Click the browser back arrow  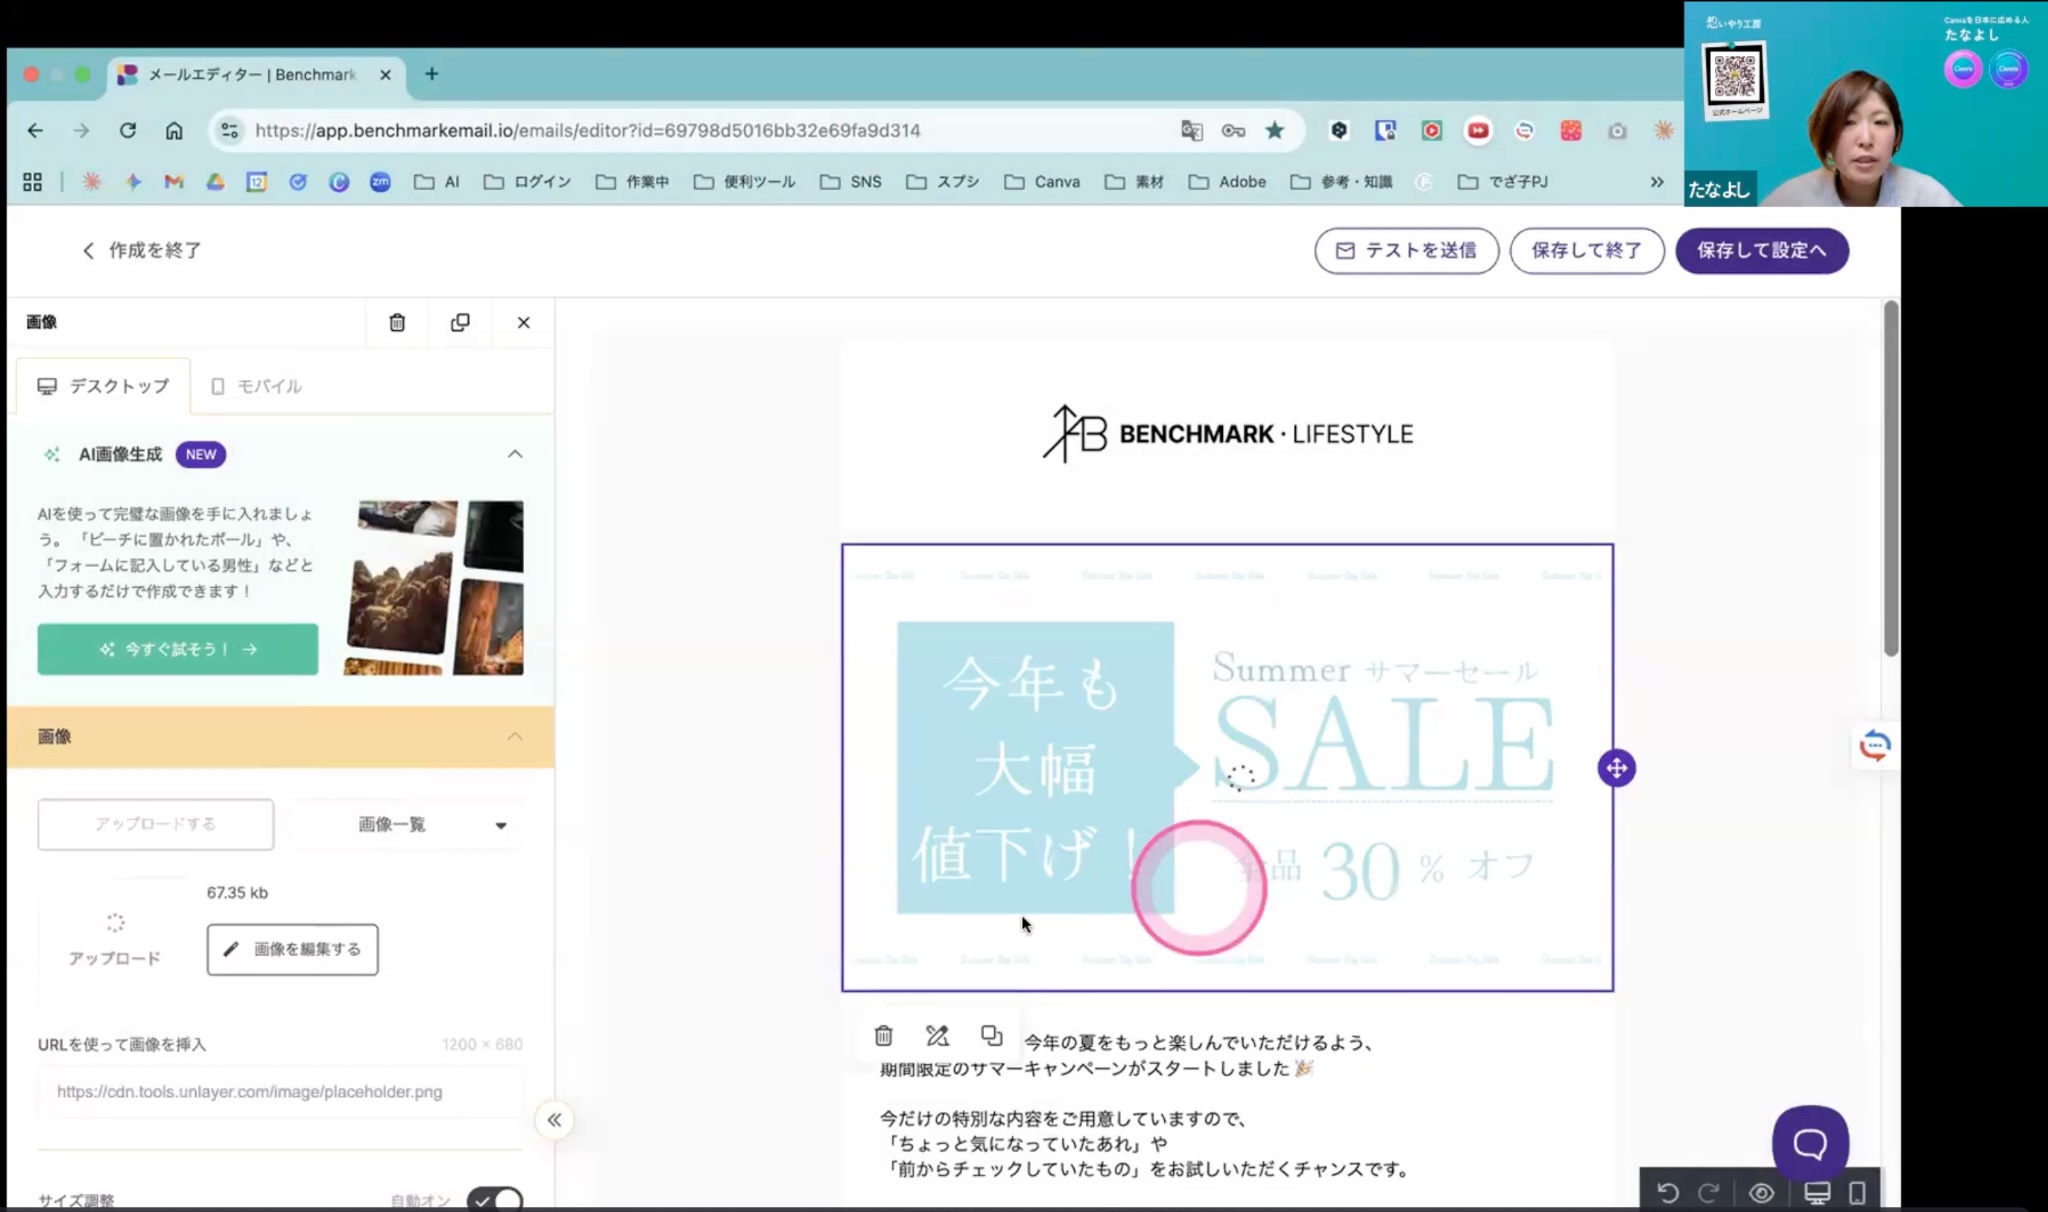pyautogui.click(x=35, y=130)
